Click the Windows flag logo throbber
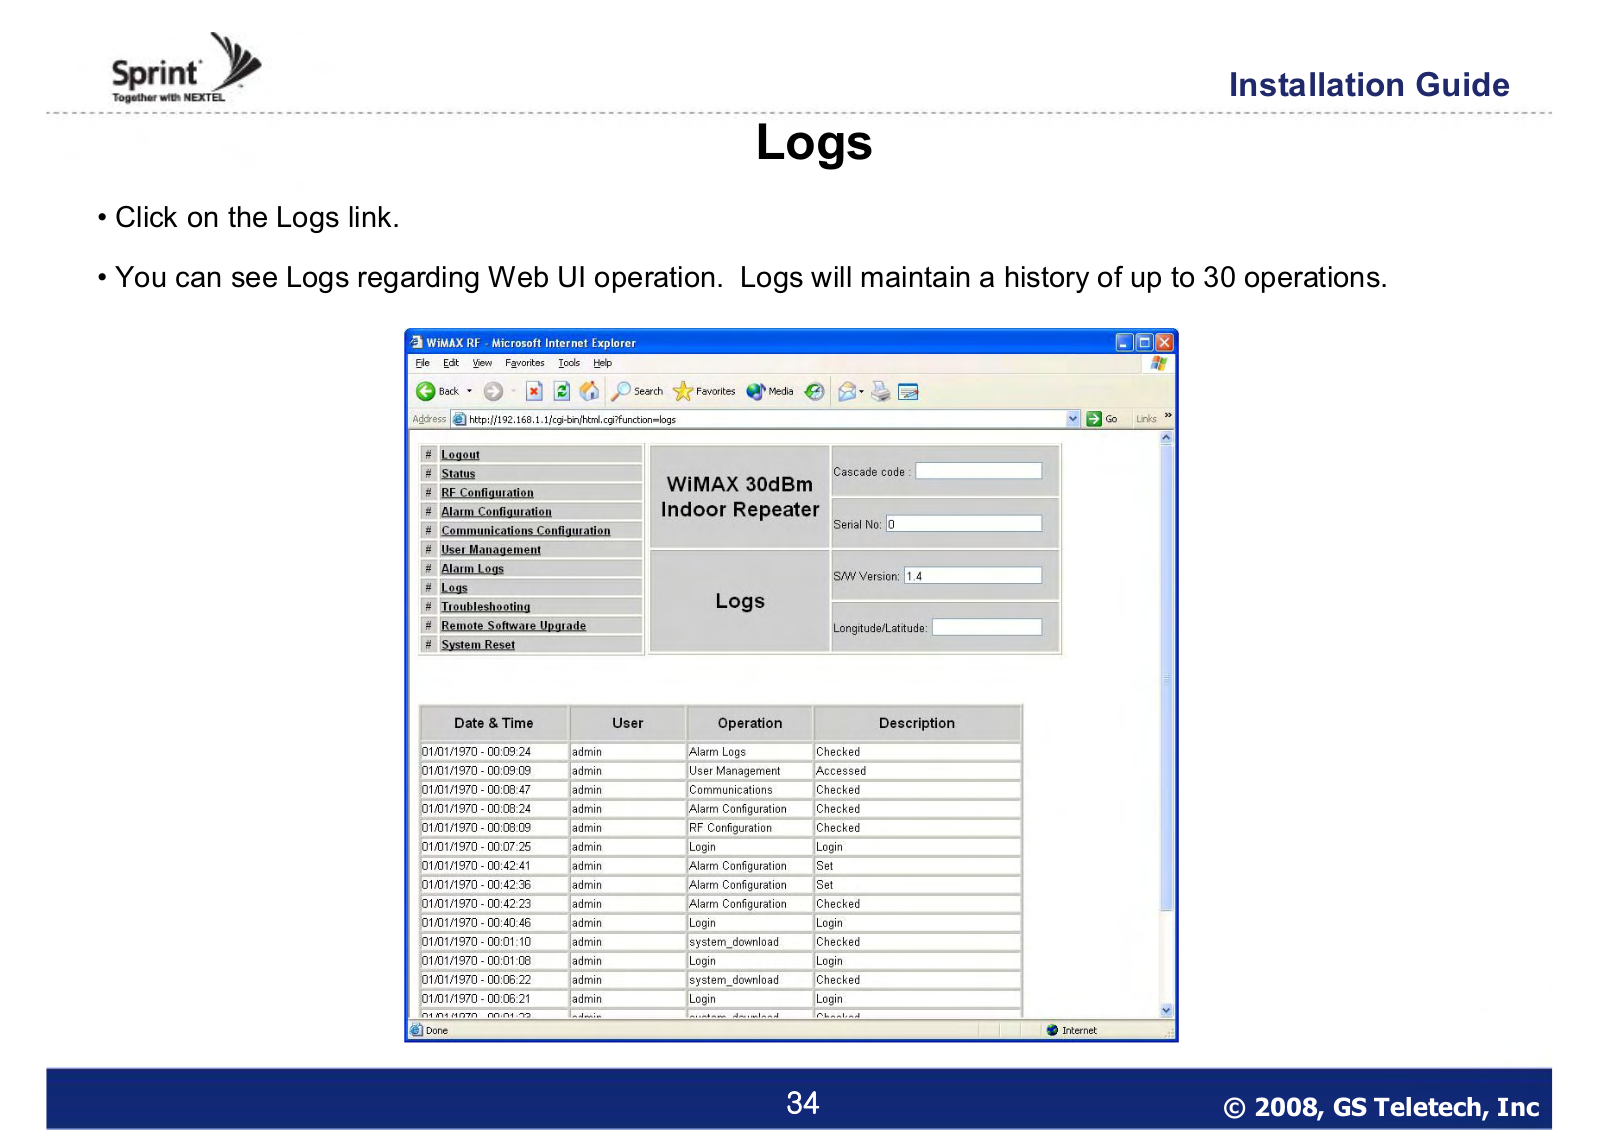This screenshot has height=1132, width=1600. coord(1159,363)
